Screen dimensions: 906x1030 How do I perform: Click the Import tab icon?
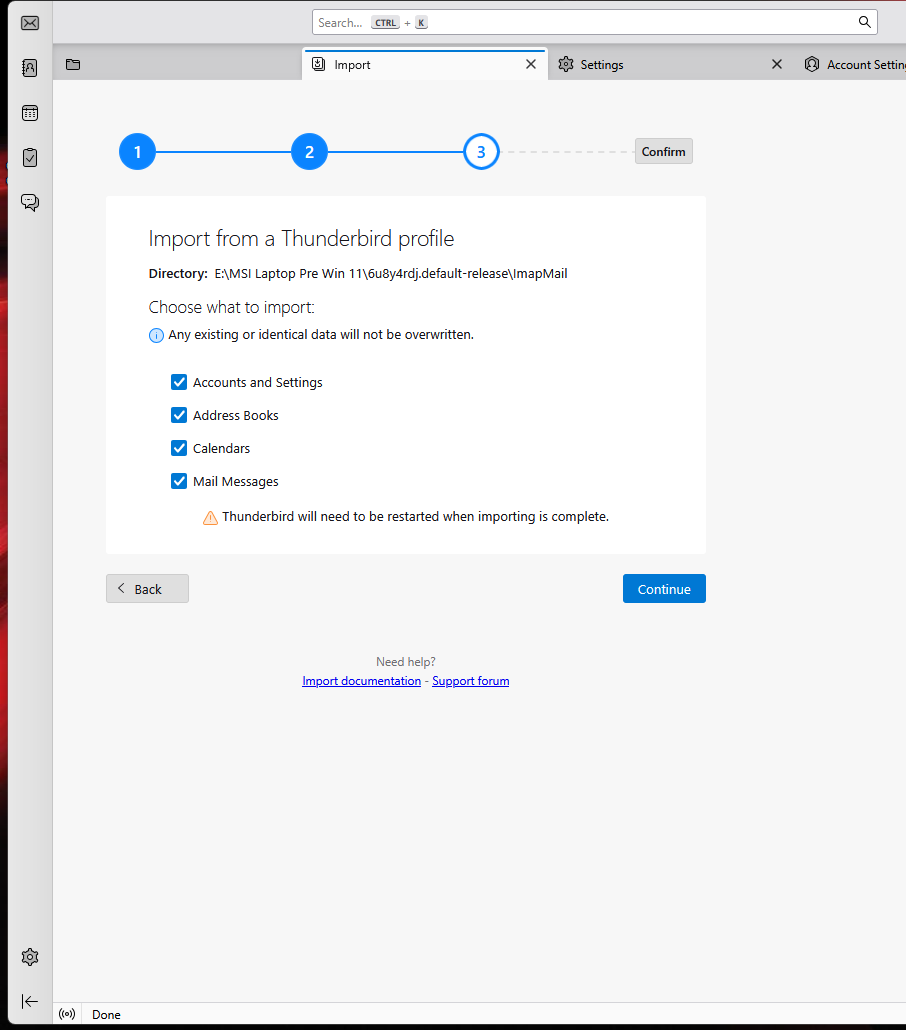pyautogui.click(x=319, y=64)
